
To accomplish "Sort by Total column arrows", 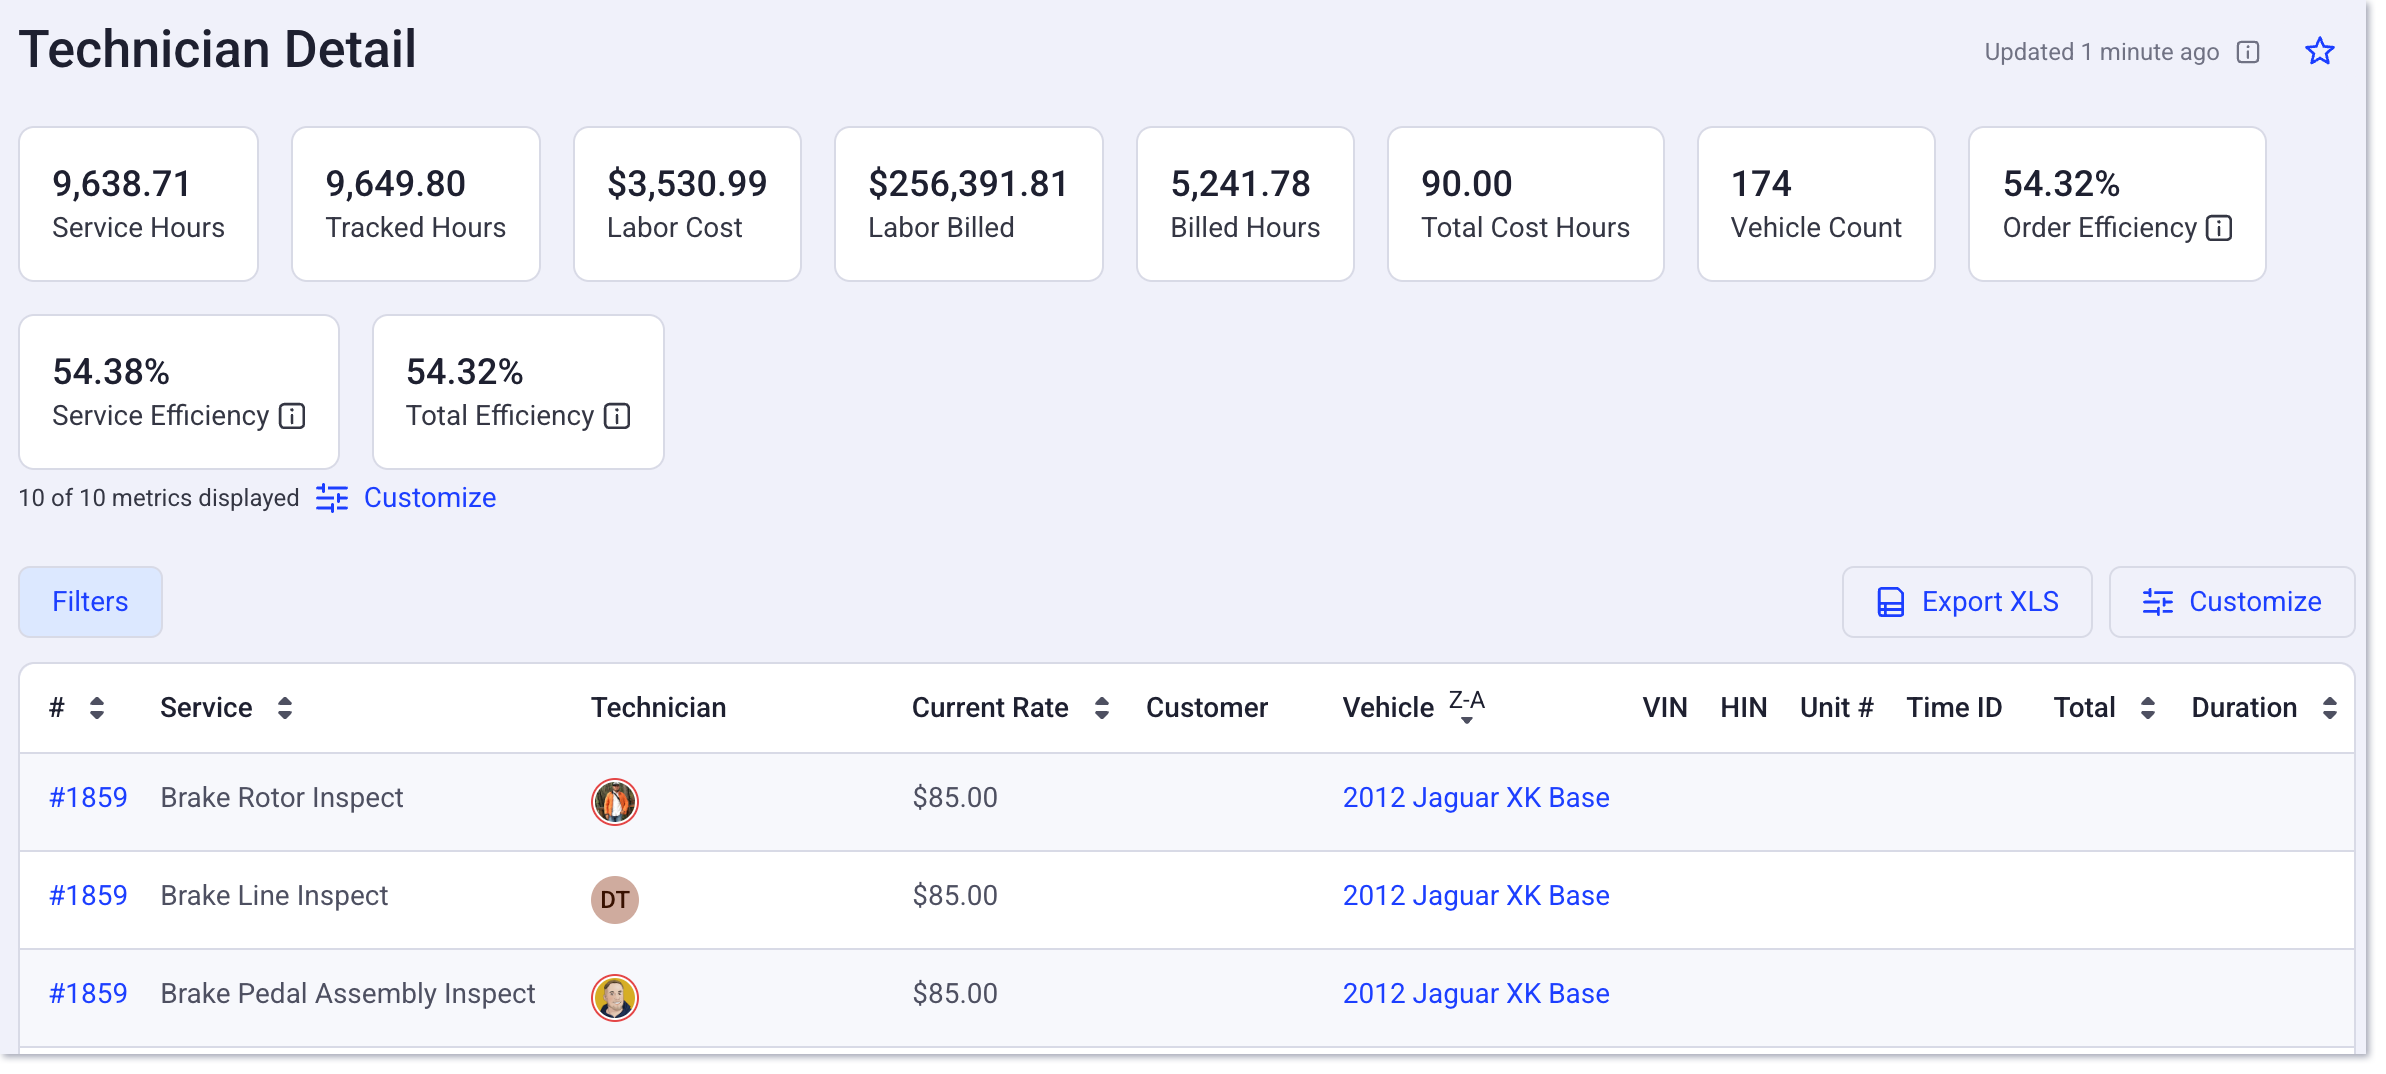I will click(x=2147, y=708).
